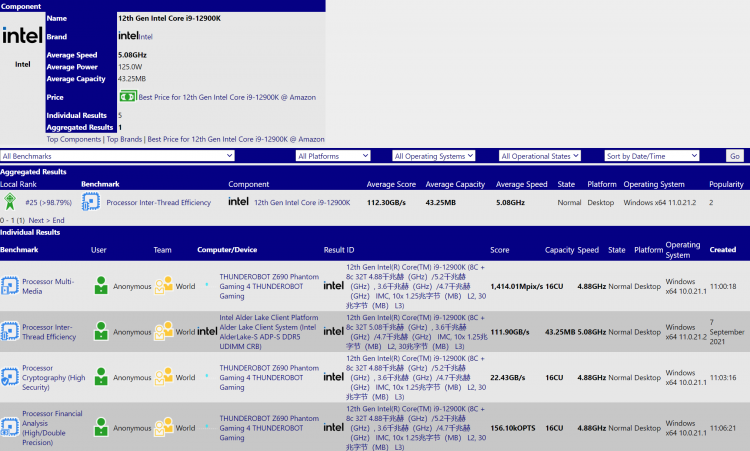Click the green money icon beside Best Price
The height and width of the screenshot is (451, 750).
(x=127, y=97)
